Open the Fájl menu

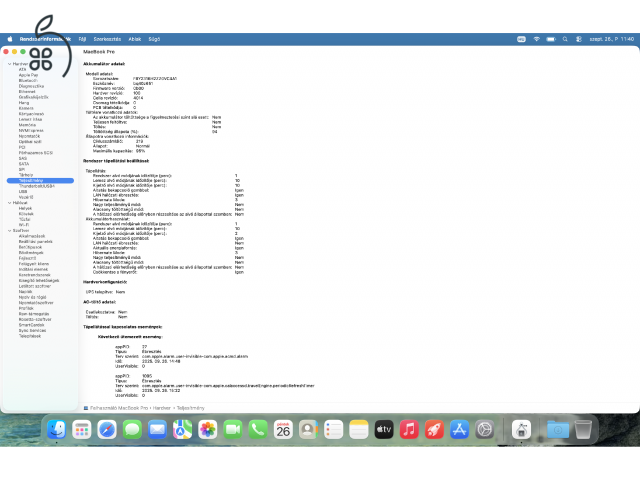[82, 39]
